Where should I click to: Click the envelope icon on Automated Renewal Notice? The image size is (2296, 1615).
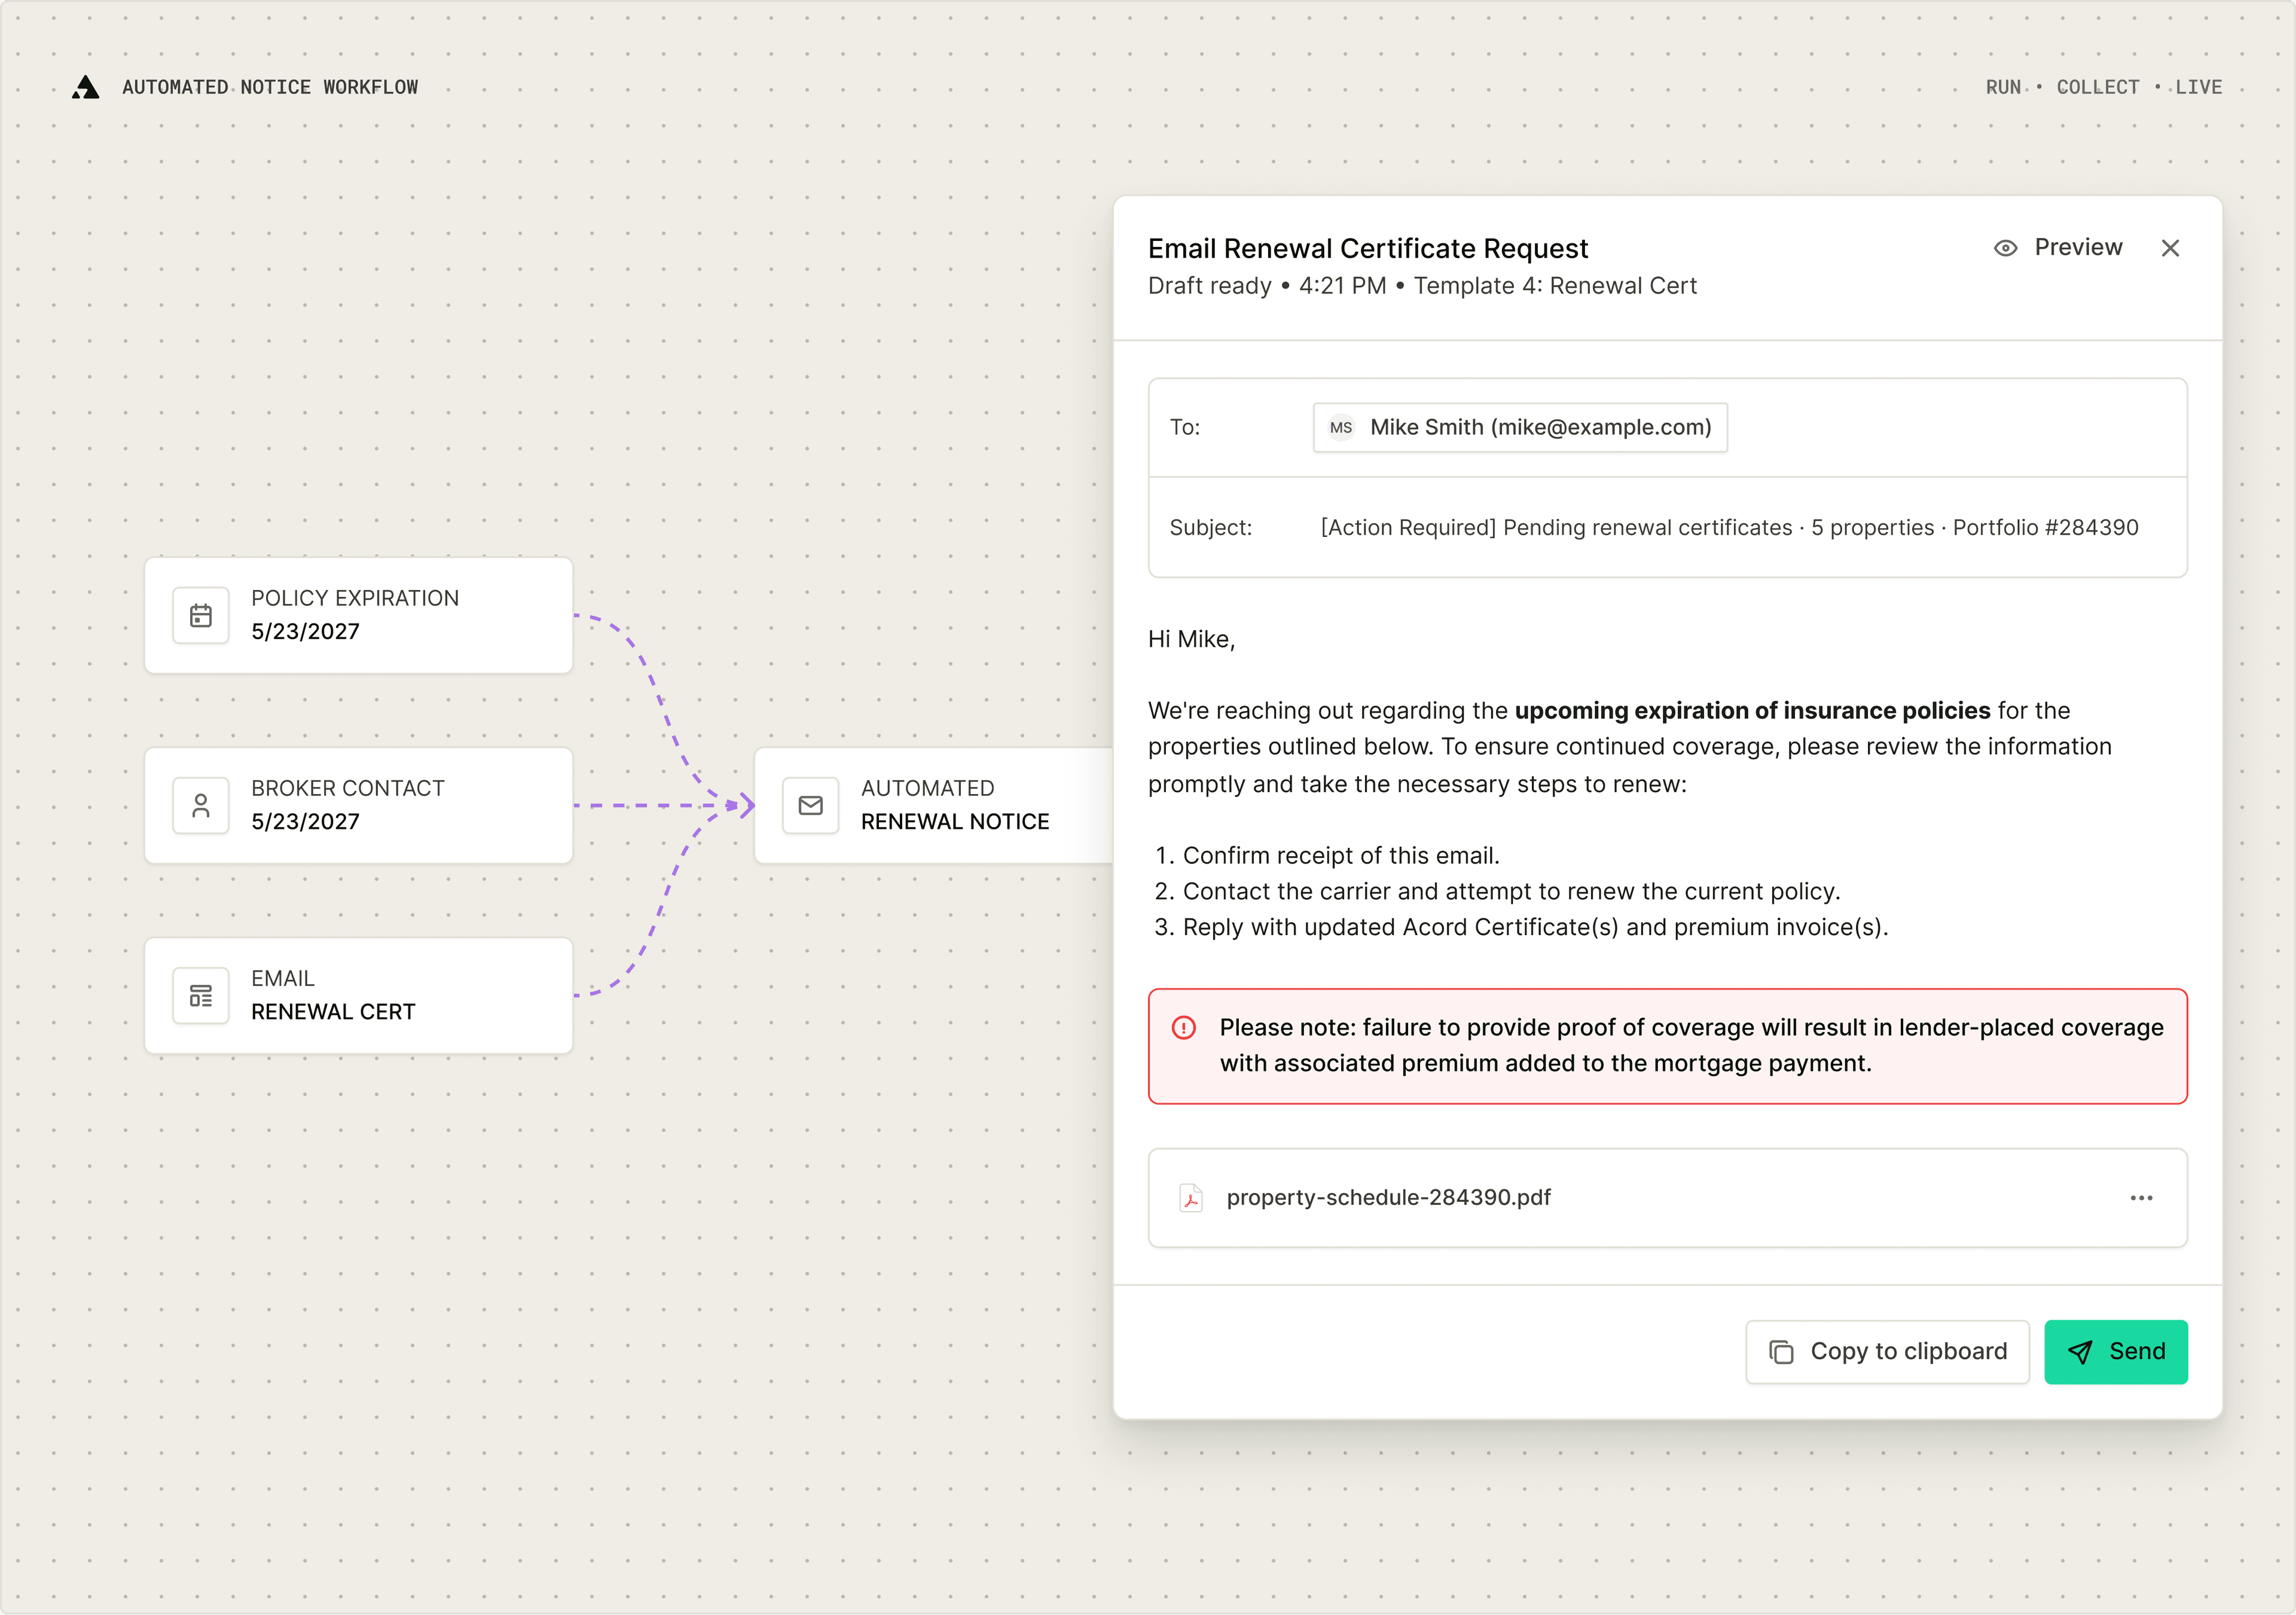coord(811,806)
